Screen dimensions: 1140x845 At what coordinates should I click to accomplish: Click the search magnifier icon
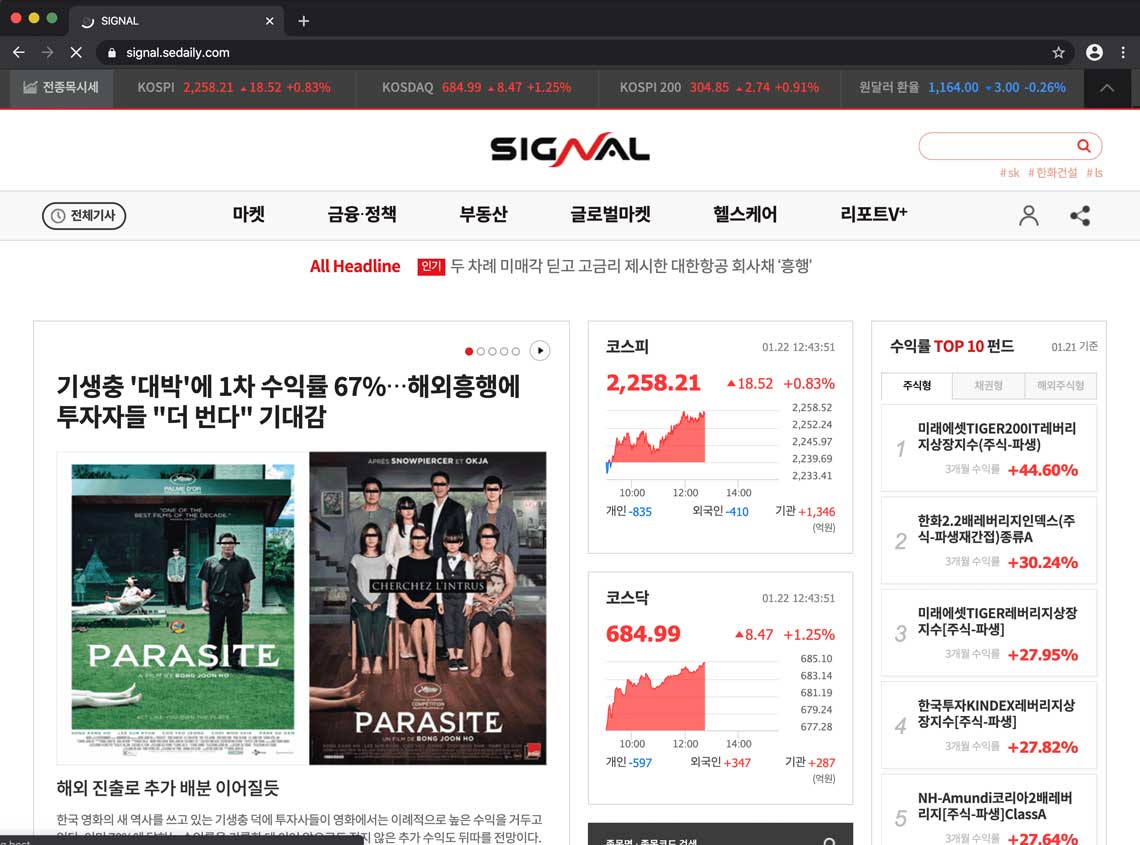coord(1083,145)
